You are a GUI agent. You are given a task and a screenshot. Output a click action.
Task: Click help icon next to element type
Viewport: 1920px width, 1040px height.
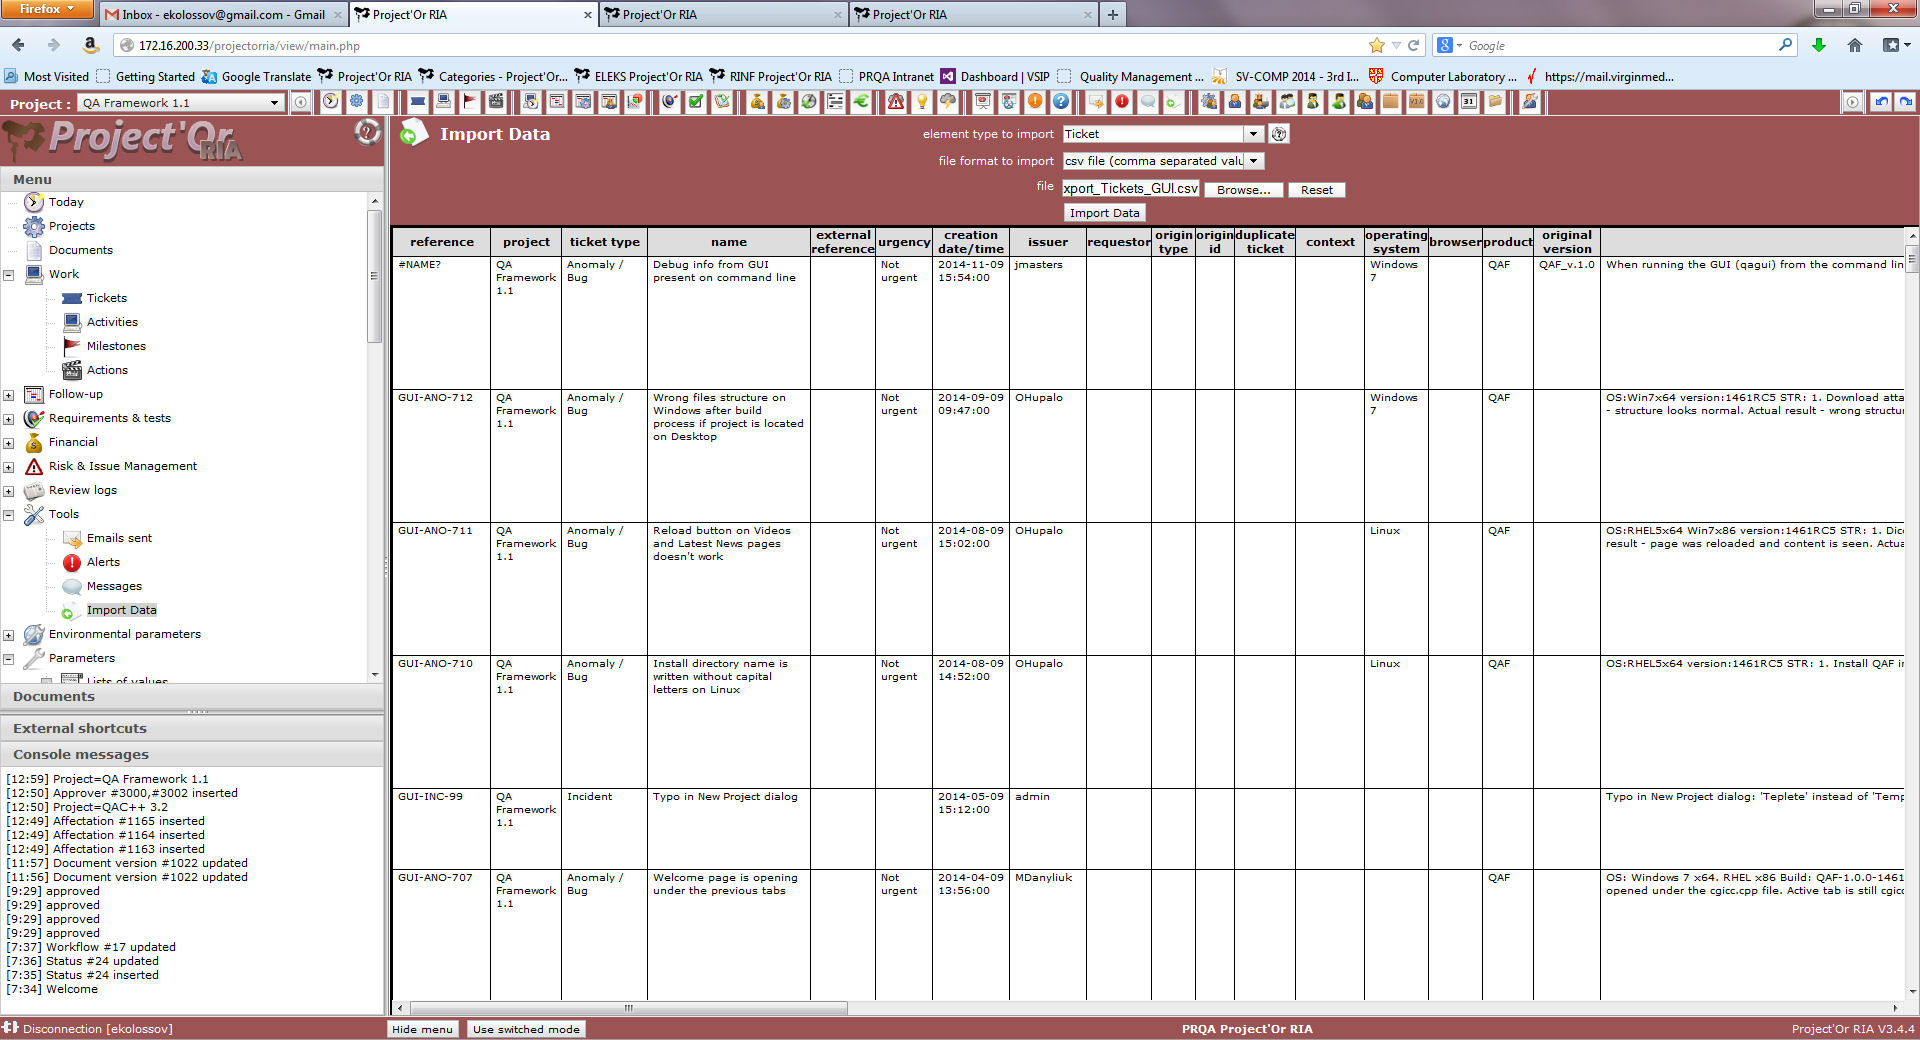click(x=1278, y=134)
